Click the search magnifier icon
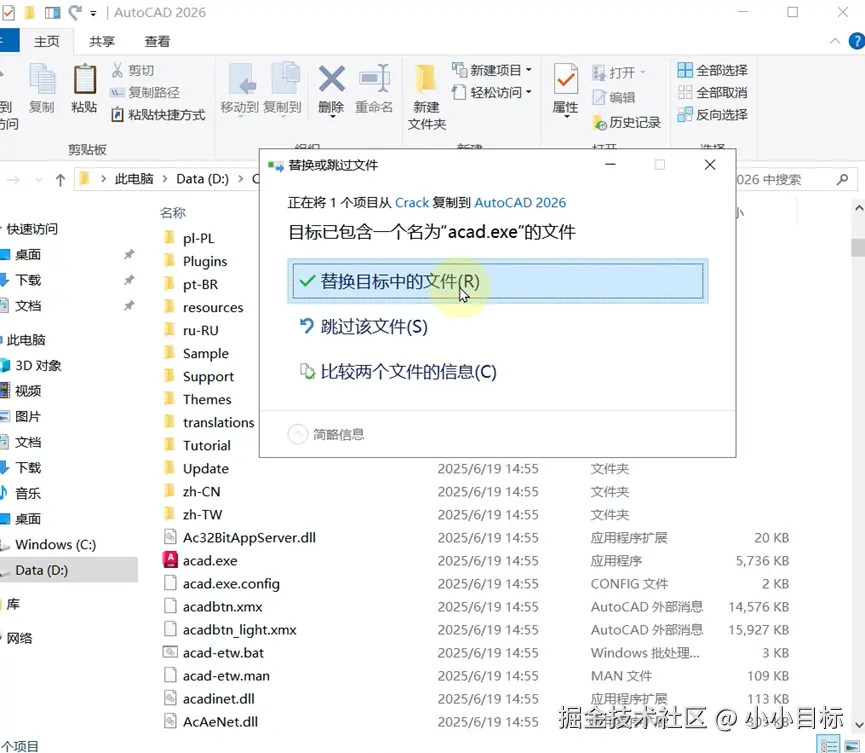This screenshot has height=753, width=865. 842,179
